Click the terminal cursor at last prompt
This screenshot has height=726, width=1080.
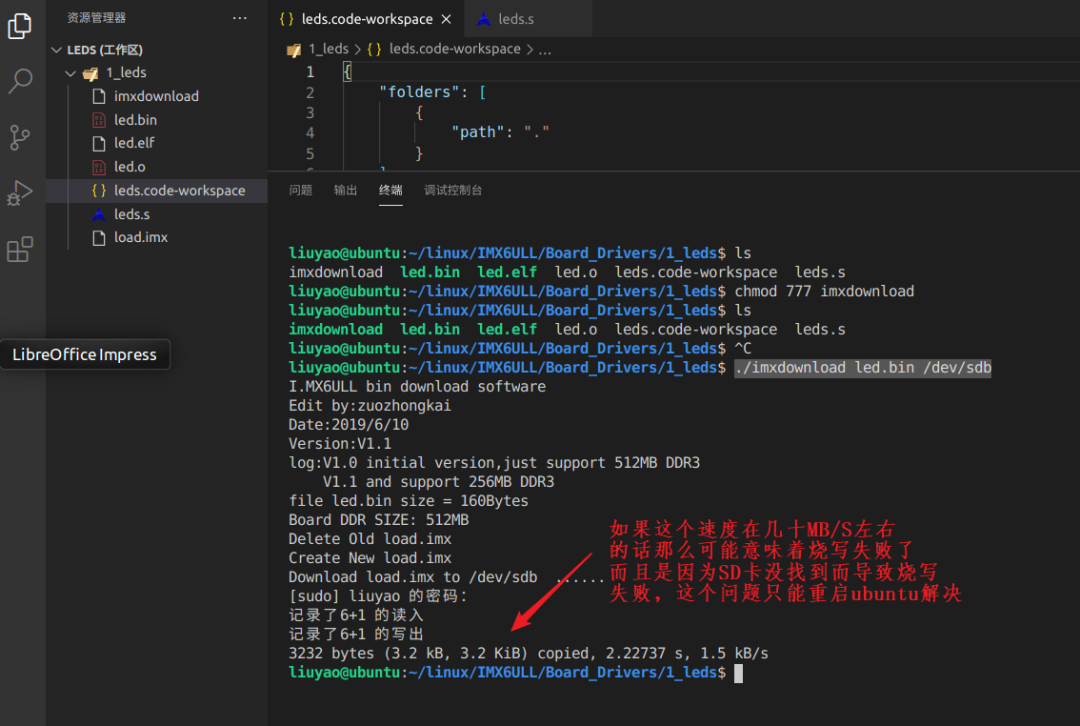738,673
